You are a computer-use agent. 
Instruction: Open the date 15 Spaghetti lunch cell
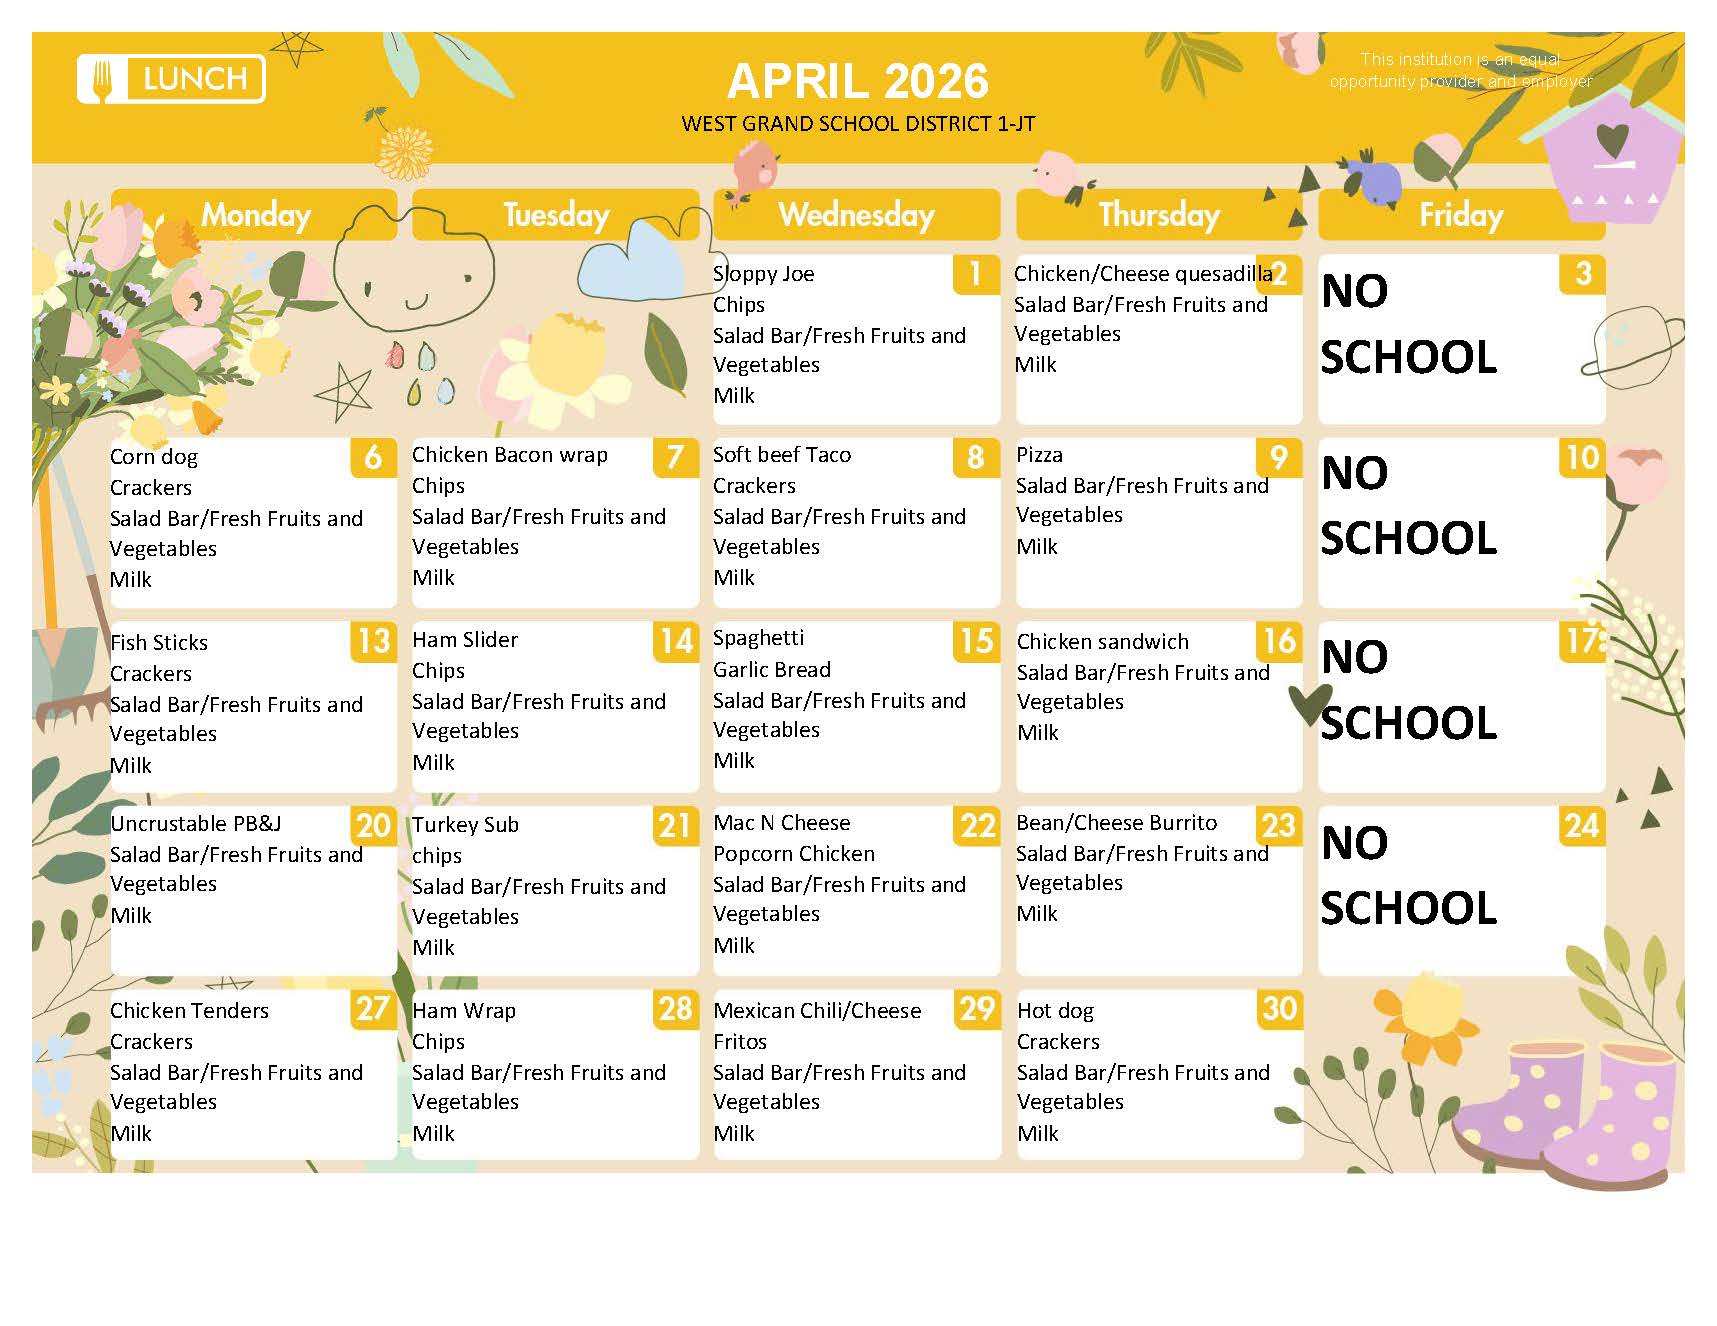point(856,706)
